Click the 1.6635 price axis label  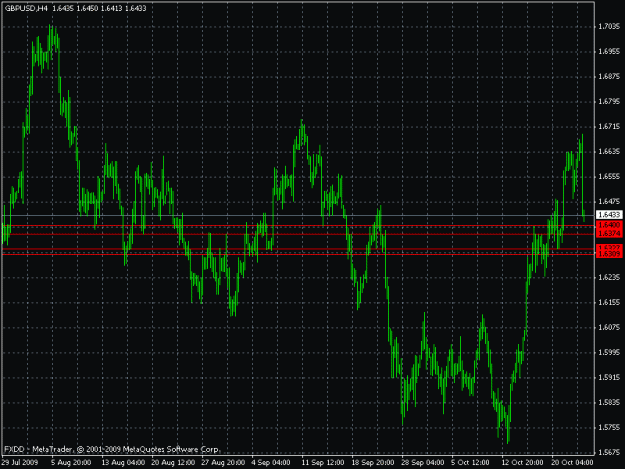[x=609, y=151]
